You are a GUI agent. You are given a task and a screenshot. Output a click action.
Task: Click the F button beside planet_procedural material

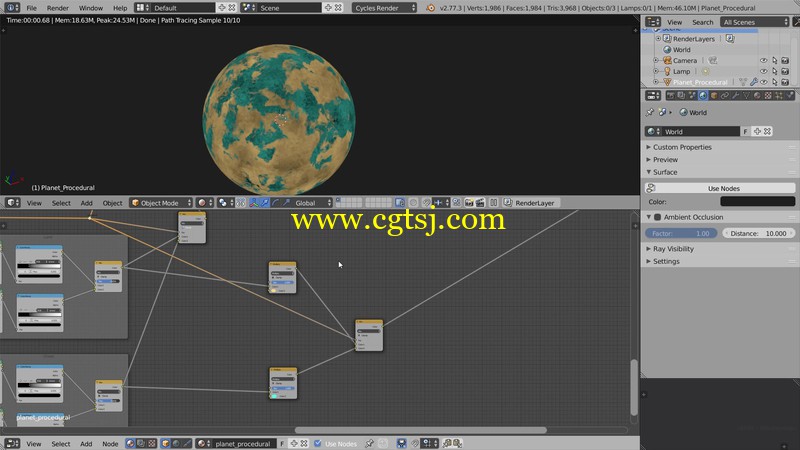click(x=282, y=443)
